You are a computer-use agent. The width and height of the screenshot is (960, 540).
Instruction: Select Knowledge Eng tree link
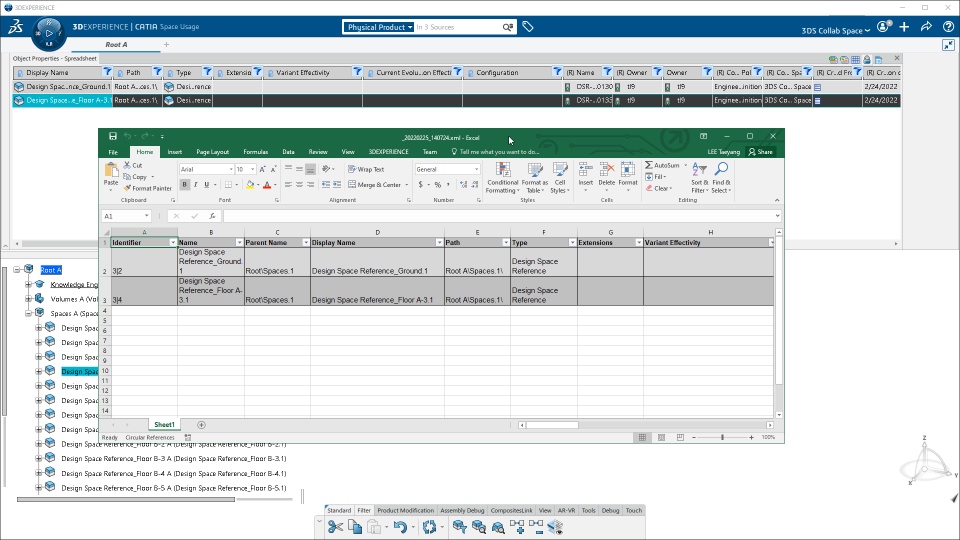[x=74, y=284]
